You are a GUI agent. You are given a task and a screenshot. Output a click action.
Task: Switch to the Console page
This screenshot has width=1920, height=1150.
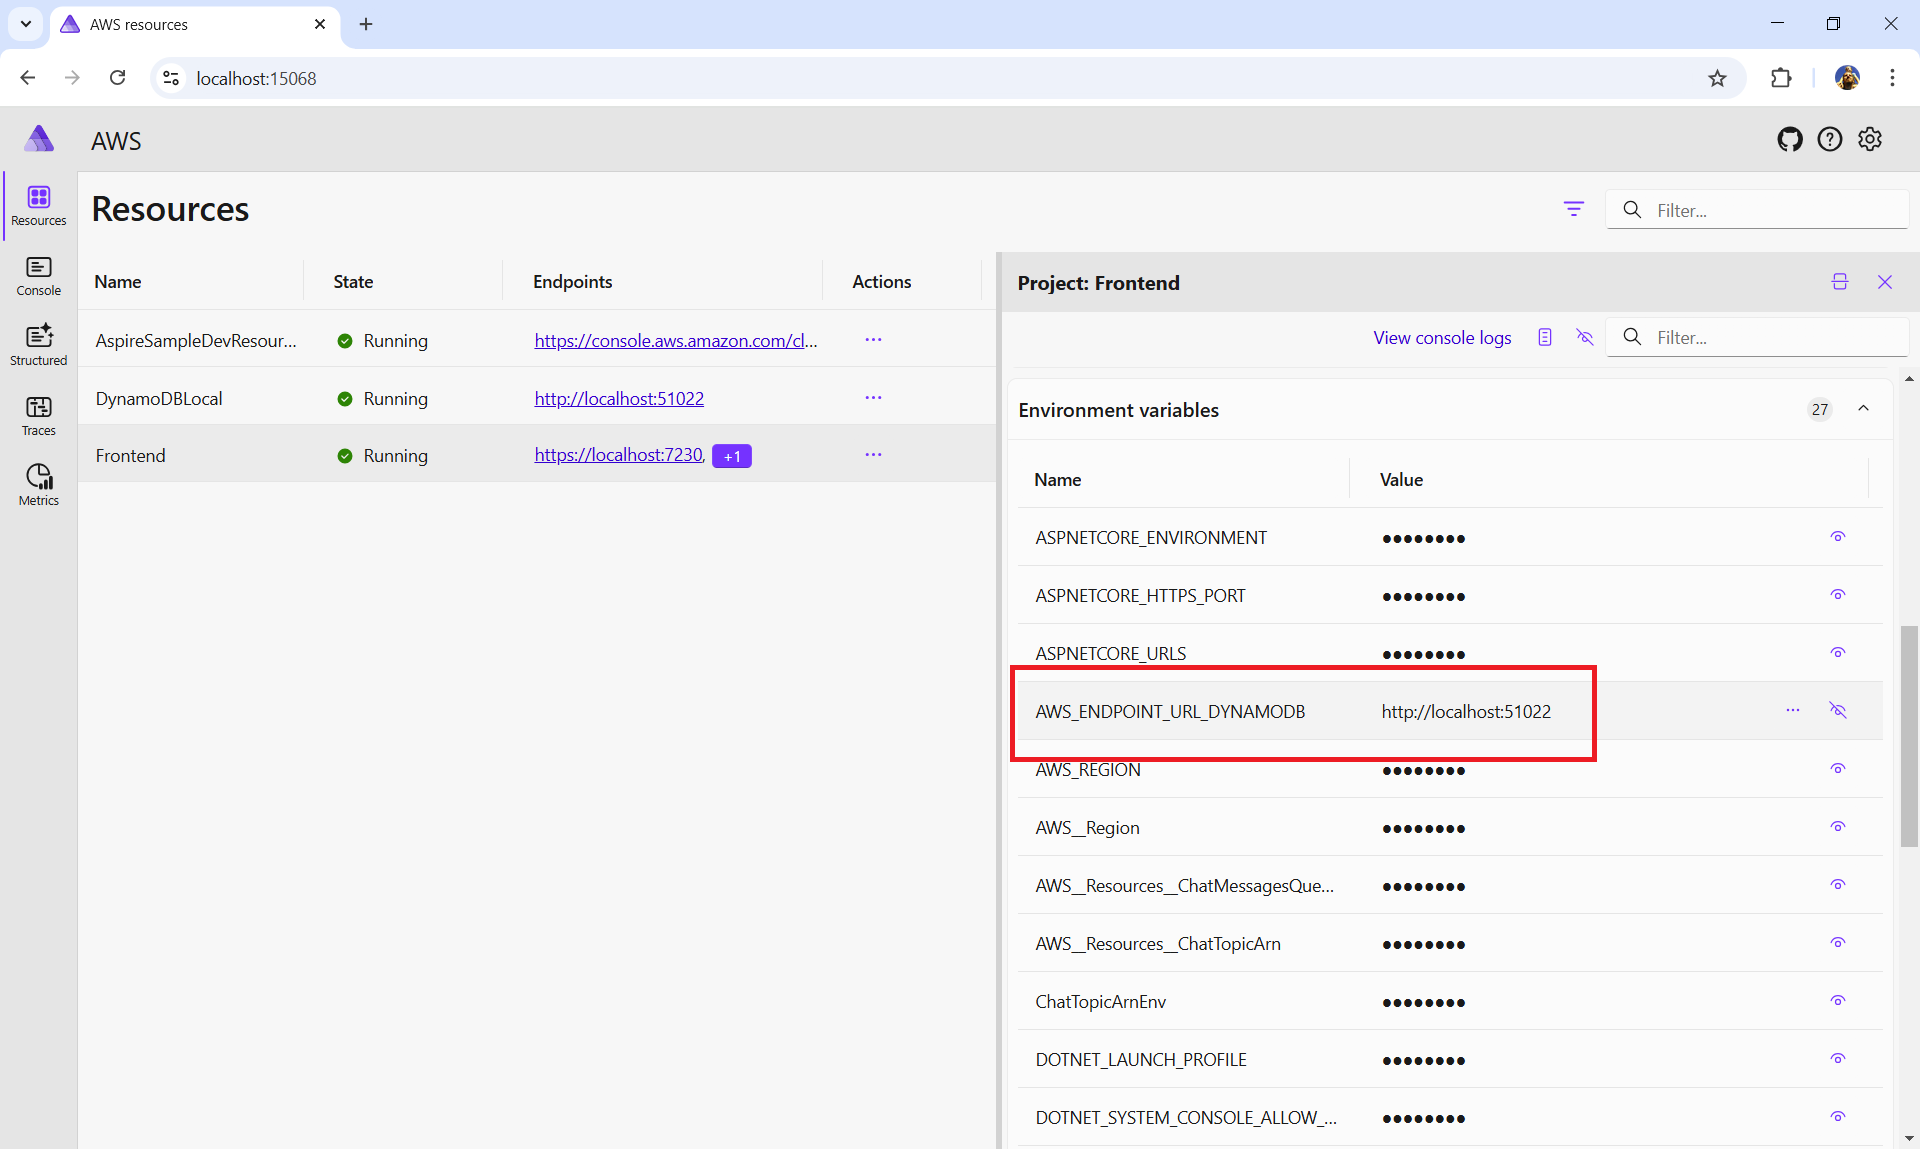tap(39, 275)
